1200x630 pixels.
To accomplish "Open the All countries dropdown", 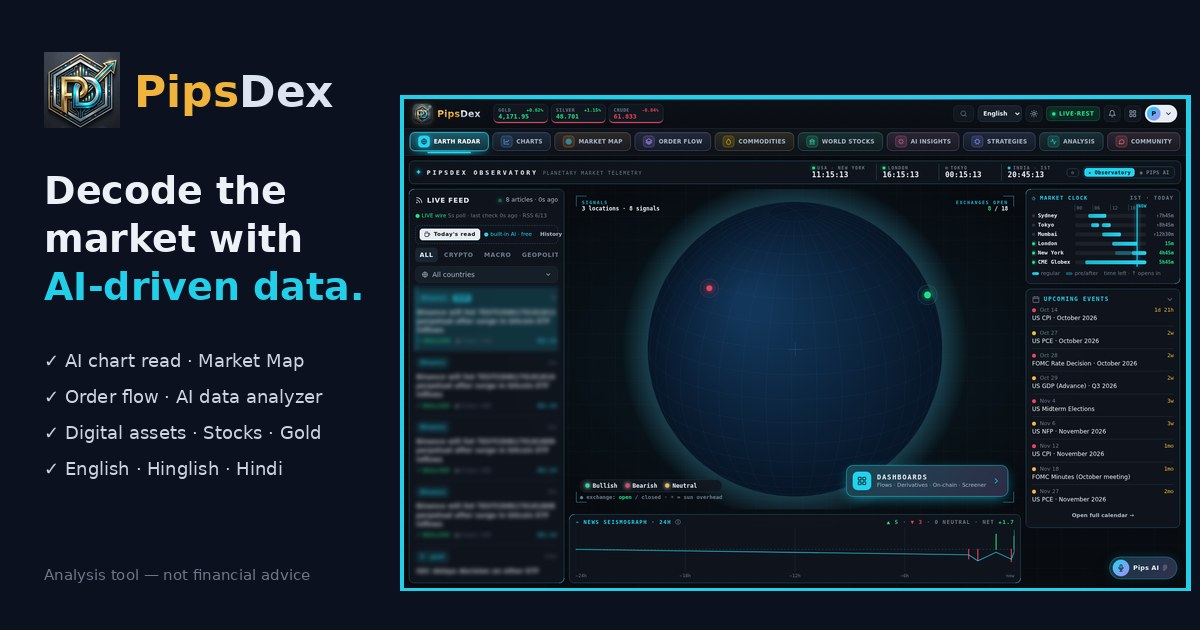I will 486,274.
